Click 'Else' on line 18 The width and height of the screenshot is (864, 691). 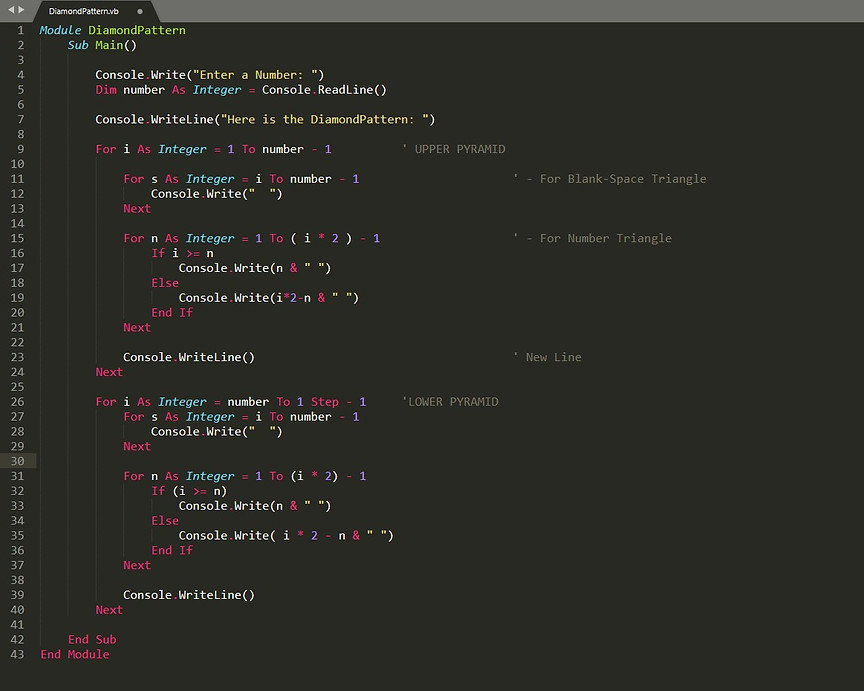click(x=165, y=283)
